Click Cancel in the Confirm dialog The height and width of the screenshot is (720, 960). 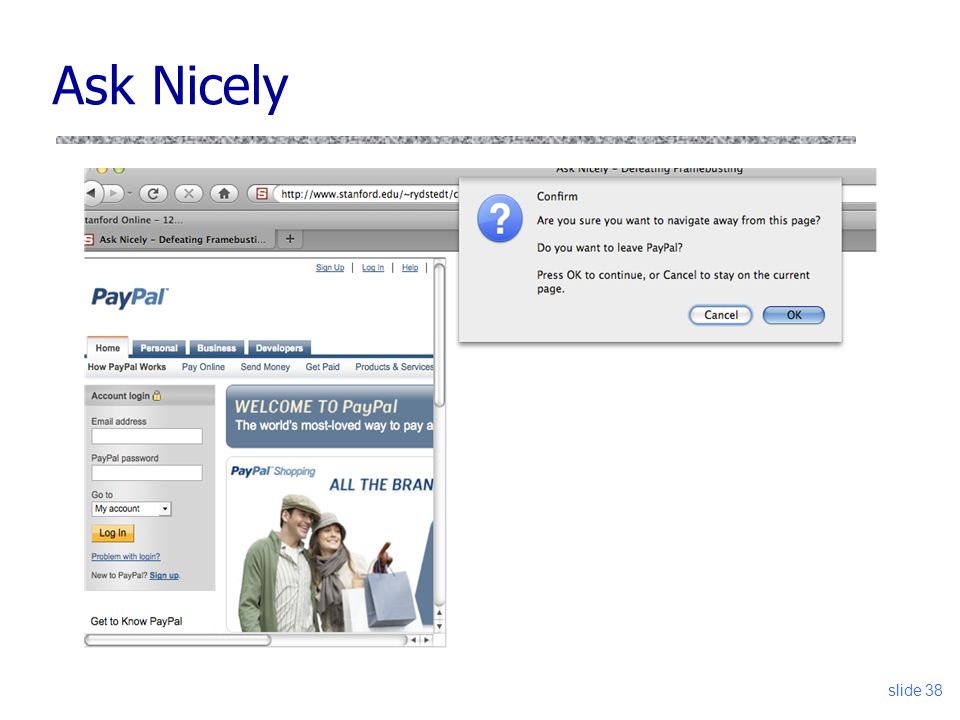click(x=721, y=315)
